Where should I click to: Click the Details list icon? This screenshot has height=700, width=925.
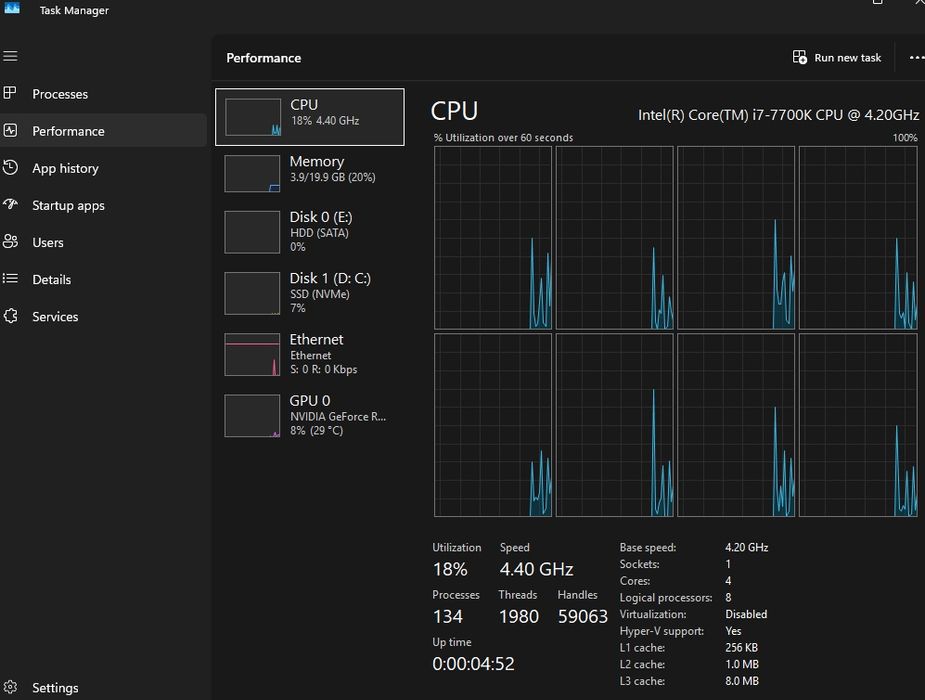(x=10, y=279)
